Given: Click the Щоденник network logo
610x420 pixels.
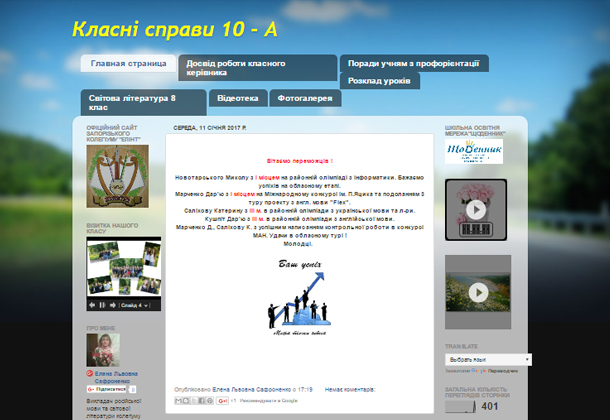Looking at the screenshot, I should click(x=474, y=150).
